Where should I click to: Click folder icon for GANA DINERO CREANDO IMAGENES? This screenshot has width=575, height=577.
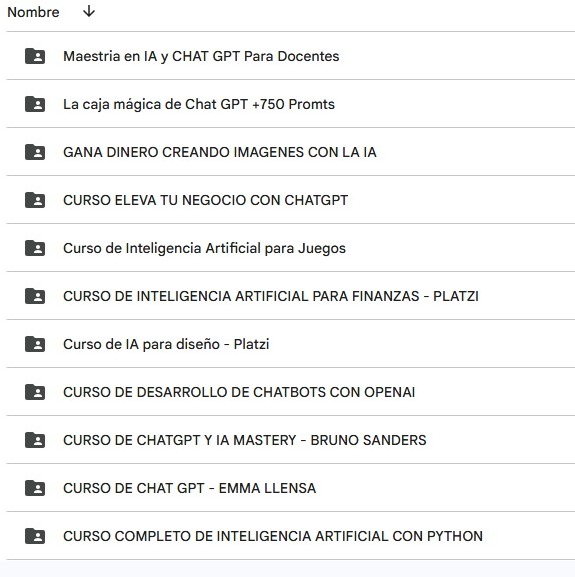click(x=35, y=152)
